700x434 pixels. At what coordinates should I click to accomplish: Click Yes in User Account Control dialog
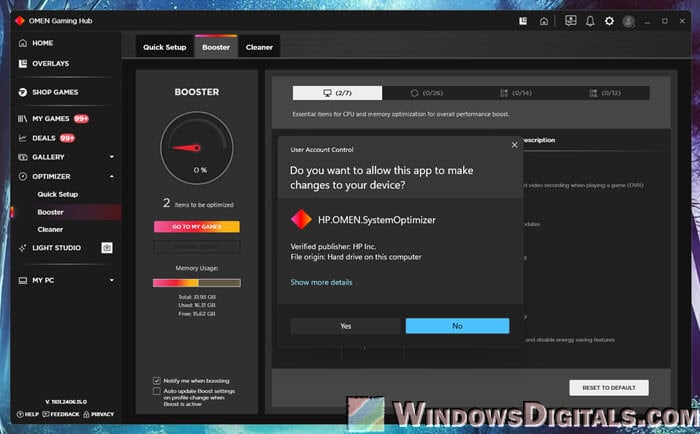click(346, 326)
